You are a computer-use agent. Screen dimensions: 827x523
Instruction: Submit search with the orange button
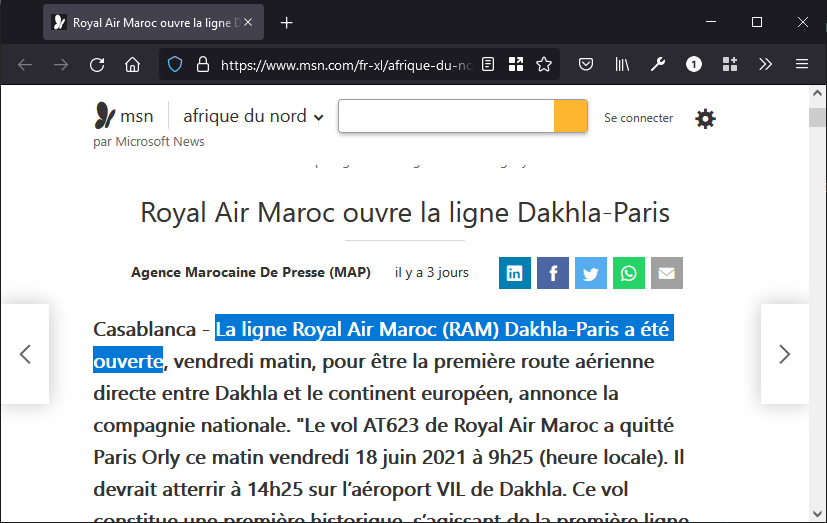(571, 116)
